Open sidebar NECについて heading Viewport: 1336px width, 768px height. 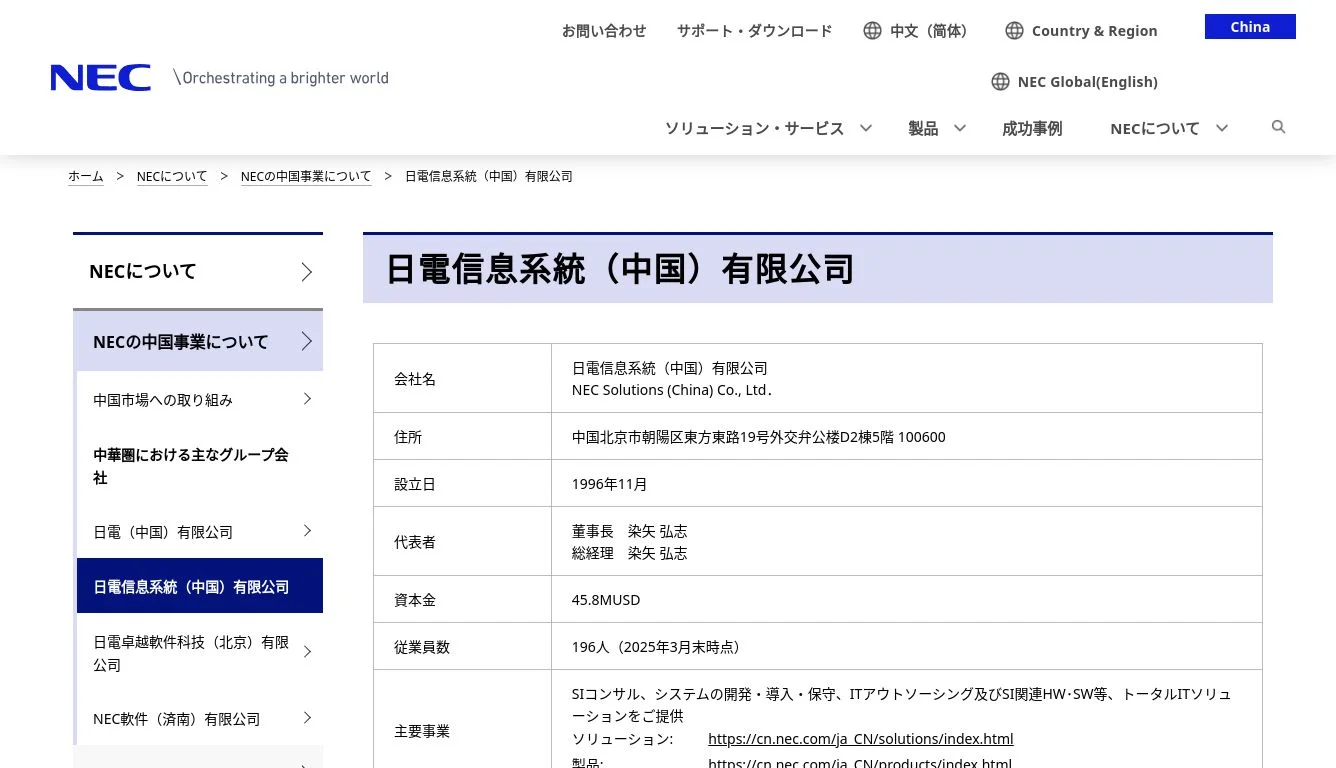[x=198, y=271]
